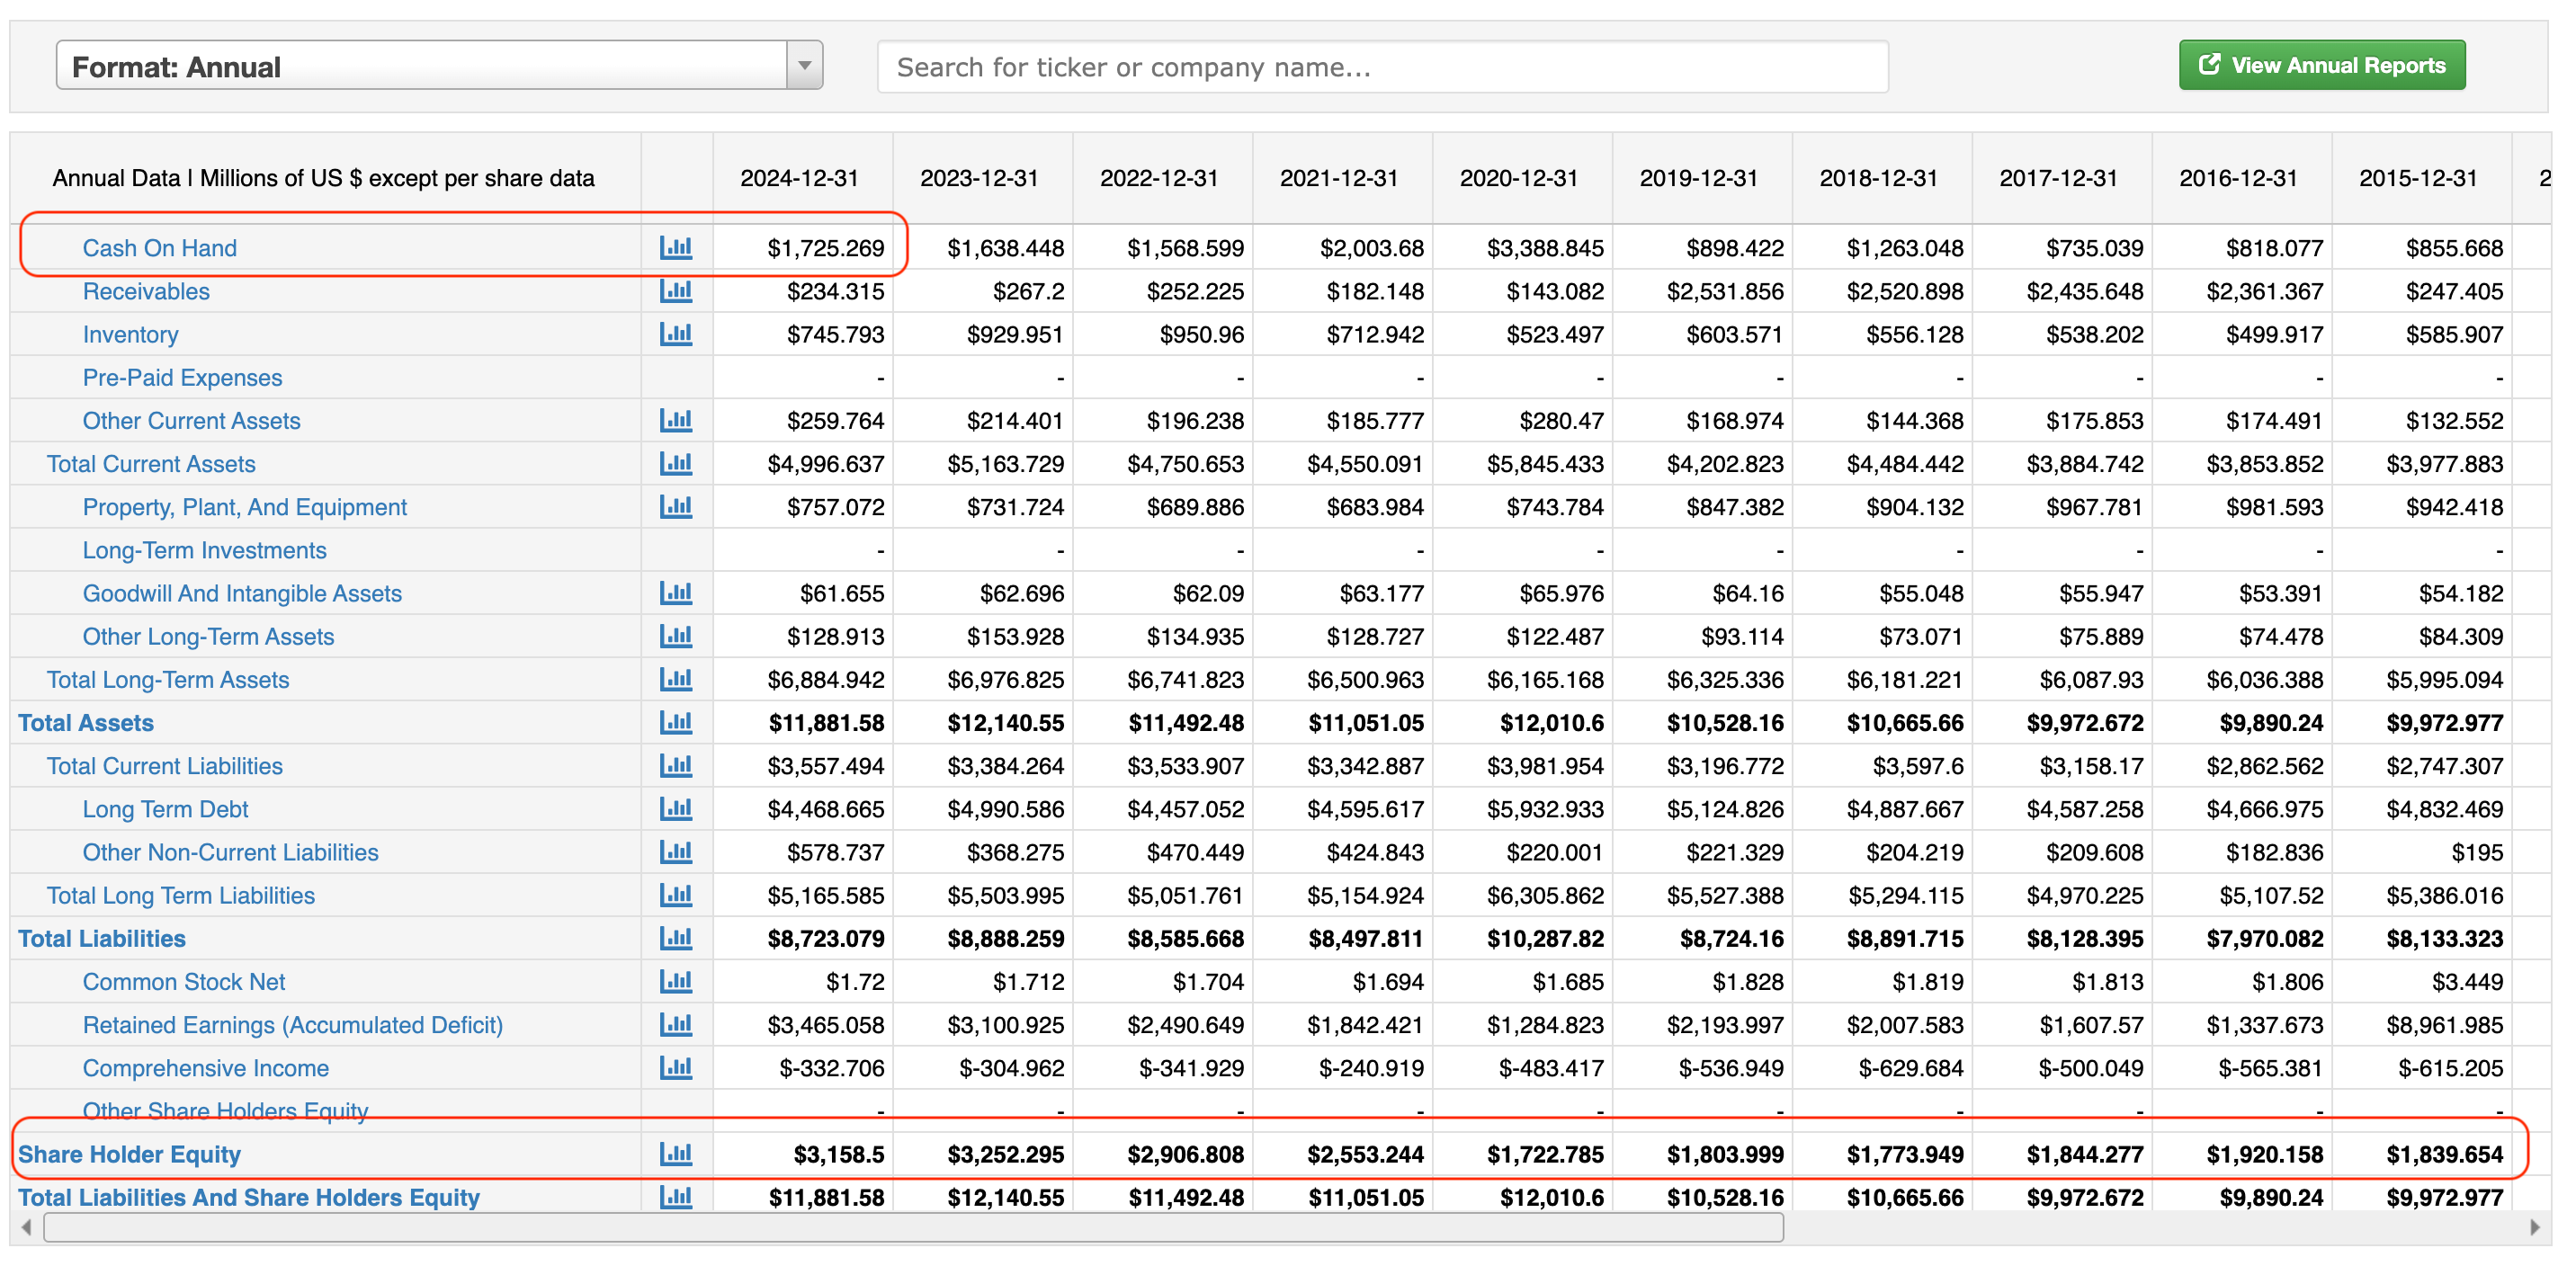Open chart icon for Retained Earnings row
The image size is (2576, 1266).
click(676, 1025)
